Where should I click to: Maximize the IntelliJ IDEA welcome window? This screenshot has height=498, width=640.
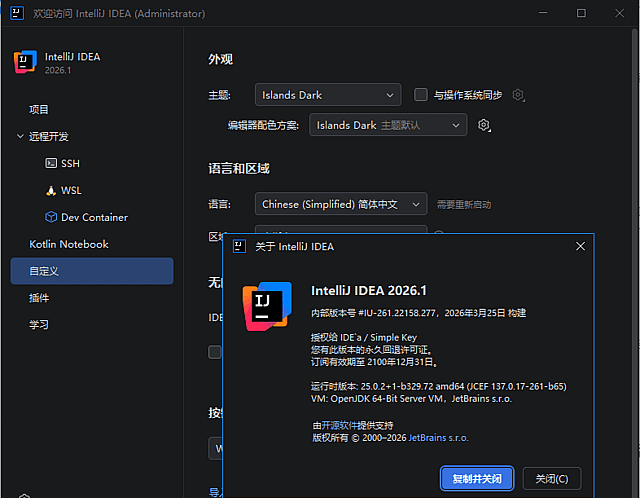click(581, 13)
